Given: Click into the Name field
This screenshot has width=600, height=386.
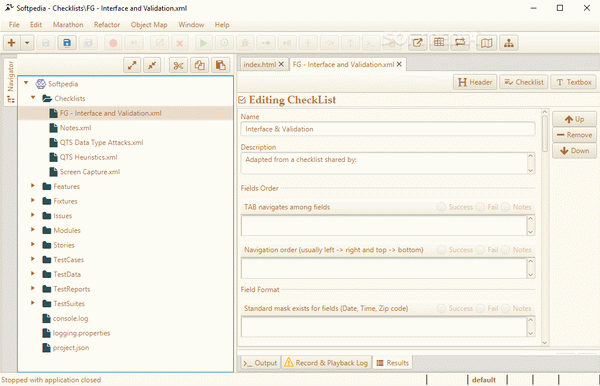Looking at the screenshot, I should pos(388,129).
